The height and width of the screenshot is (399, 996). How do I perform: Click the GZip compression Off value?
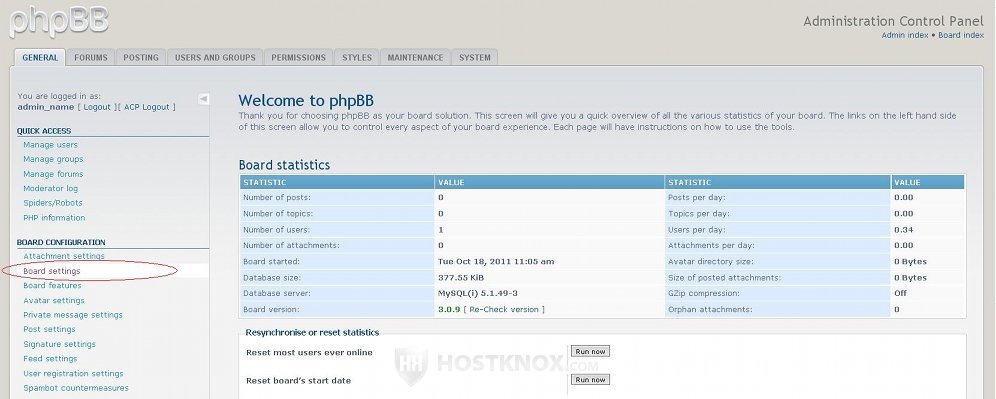pos(901,294)
